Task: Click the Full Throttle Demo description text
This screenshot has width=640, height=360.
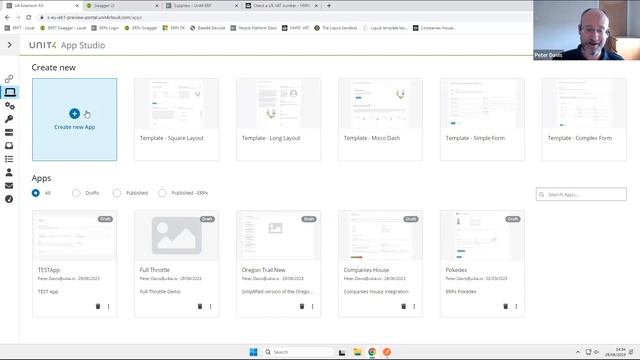Action: 160,291
